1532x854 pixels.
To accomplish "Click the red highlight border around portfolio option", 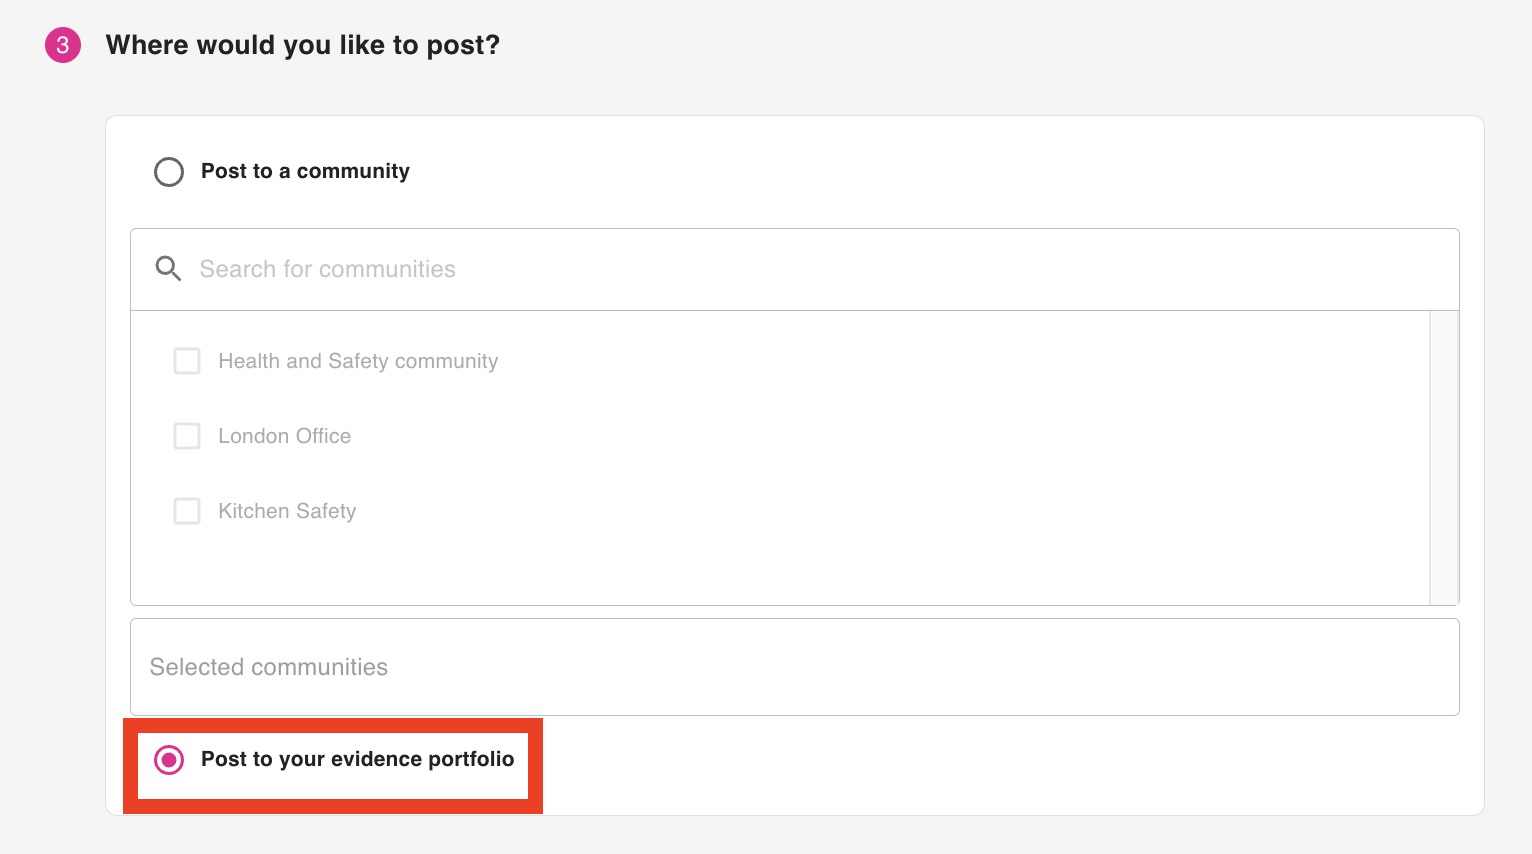I will [130, 765].
